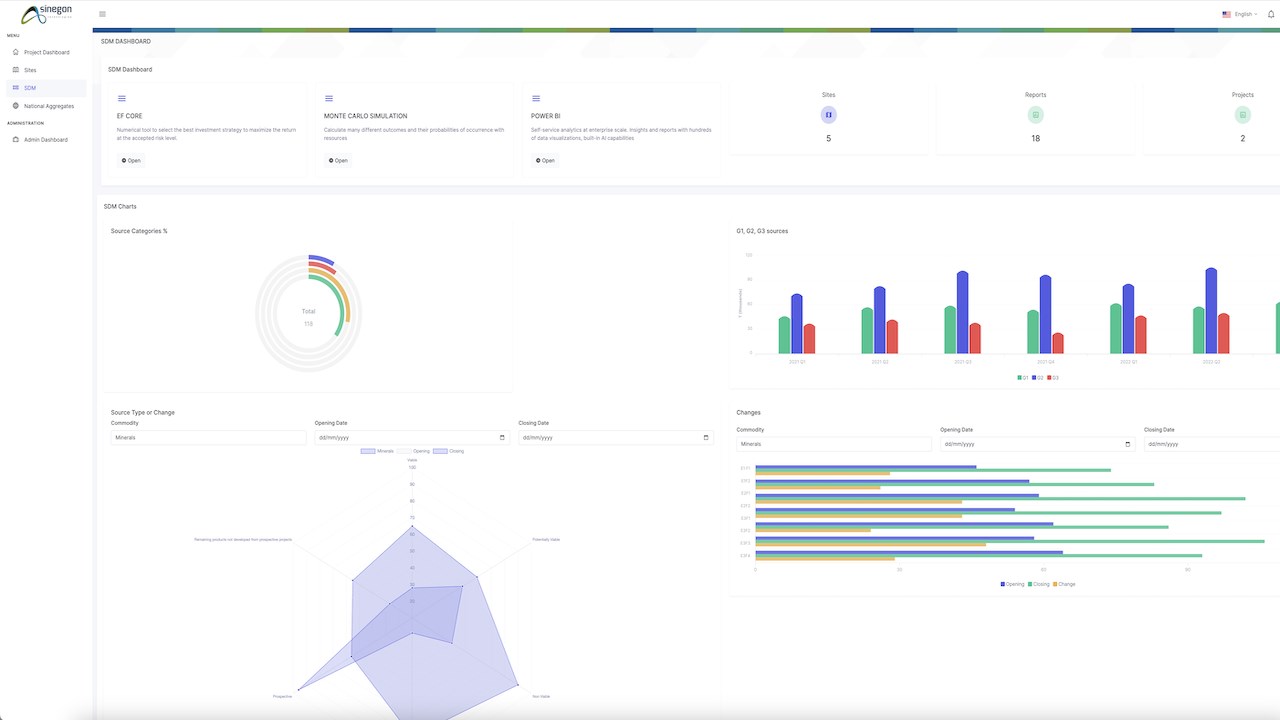Viewport: 1280px width, 720px height.
Task: Click the sinegon logo
Action: [47, 14]
